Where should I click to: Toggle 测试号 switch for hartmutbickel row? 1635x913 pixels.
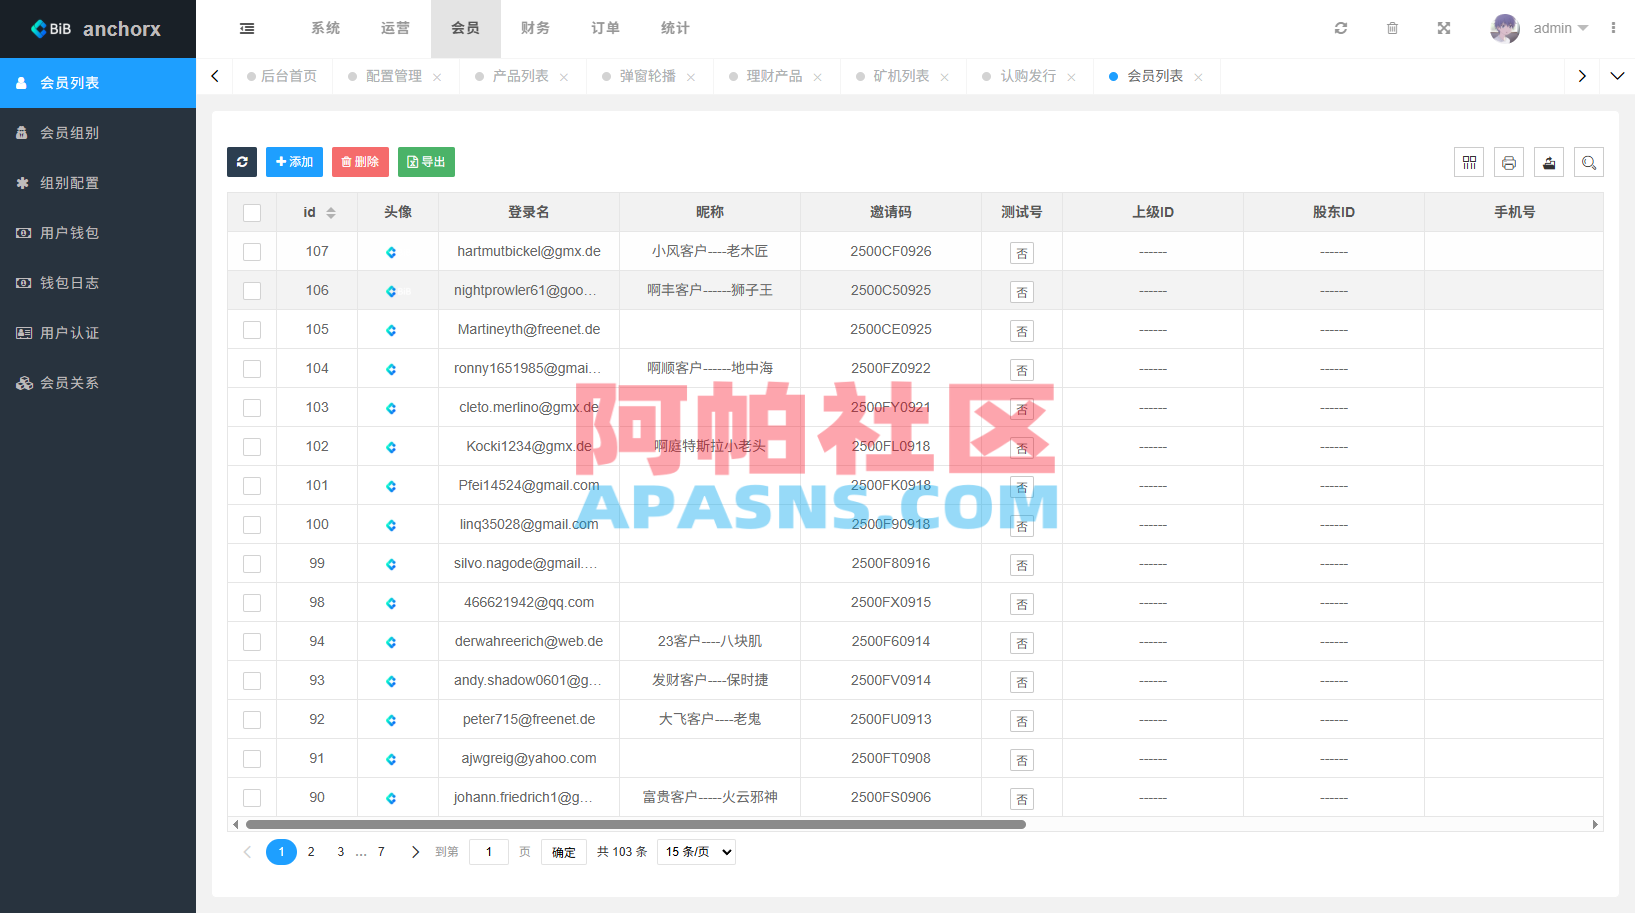(x=1022, y=253)
